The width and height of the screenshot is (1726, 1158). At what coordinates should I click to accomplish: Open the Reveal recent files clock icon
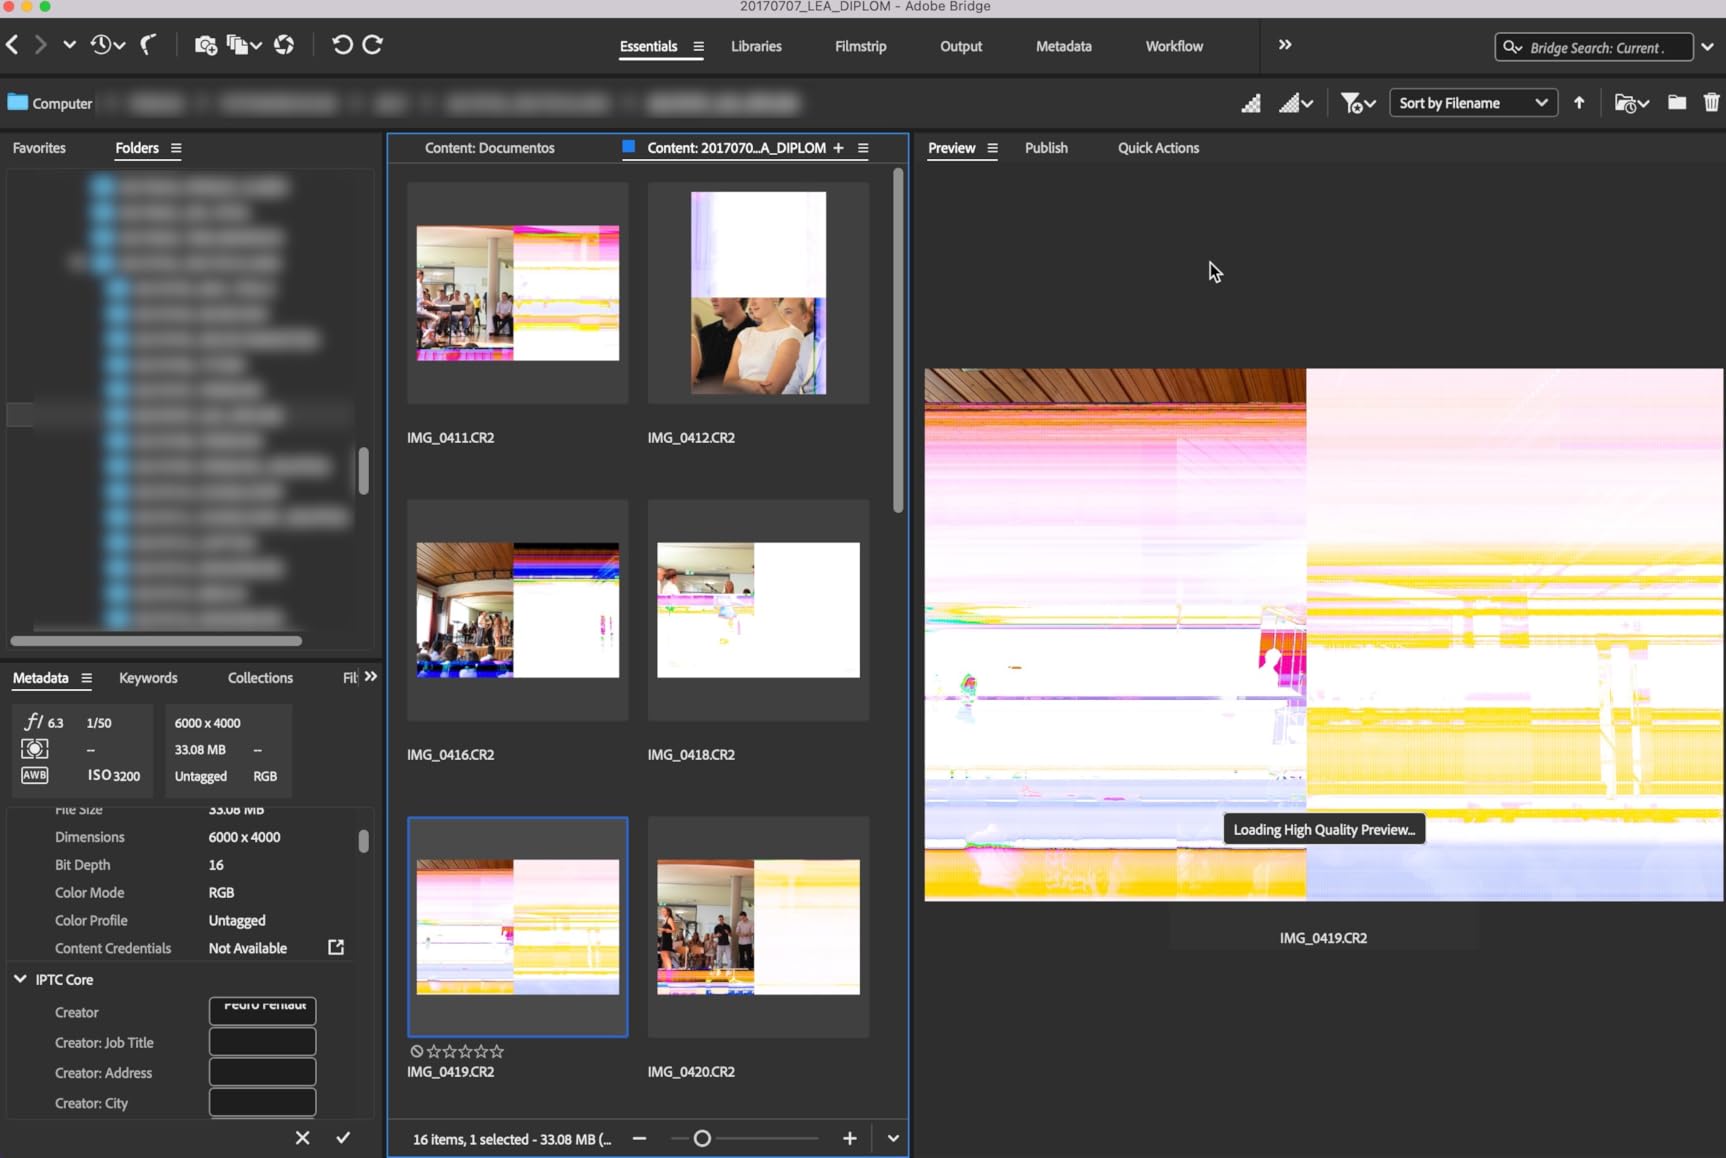tap(107, 45)
